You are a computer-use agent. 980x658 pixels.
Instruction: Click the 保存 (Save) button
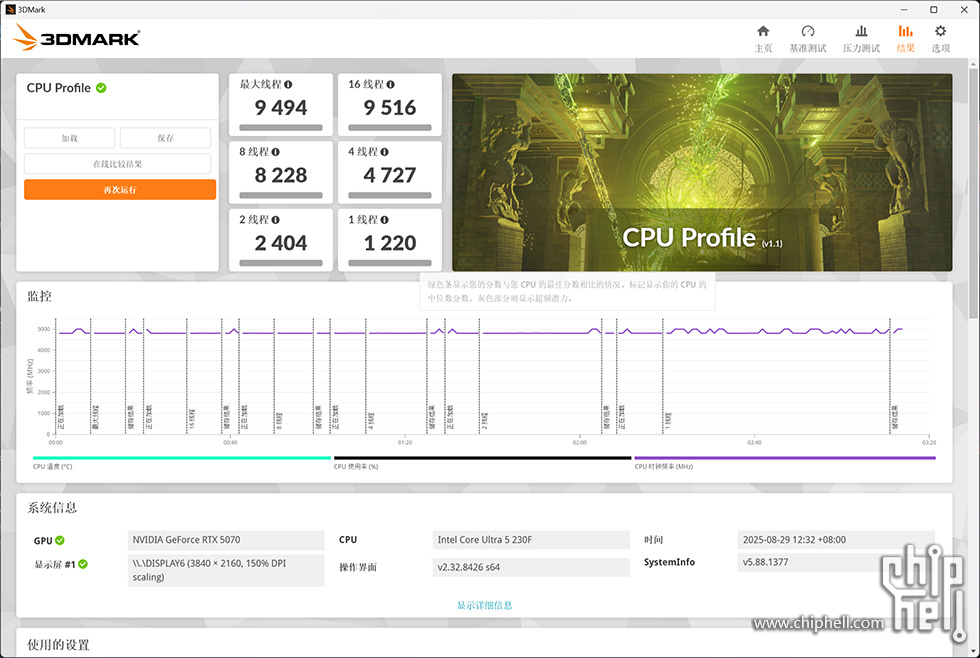point(166,138)
